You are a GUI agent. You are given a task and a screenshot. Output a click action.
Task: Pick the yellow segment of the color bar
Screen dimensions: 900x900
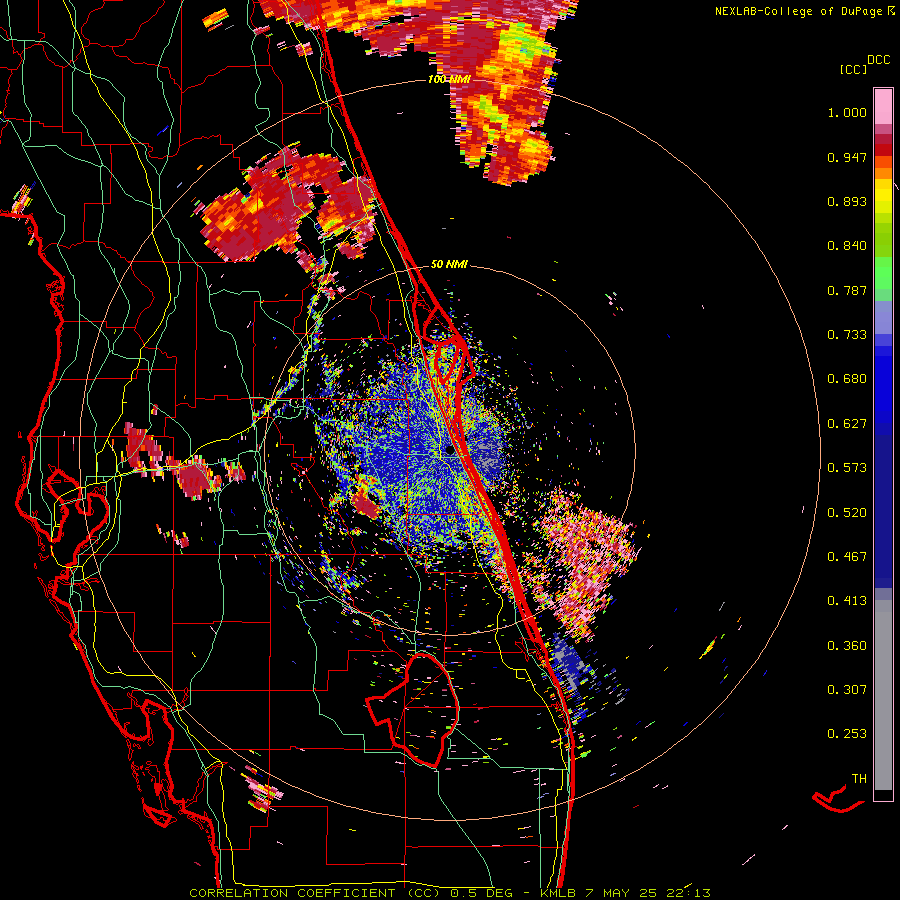click(883, 196)
